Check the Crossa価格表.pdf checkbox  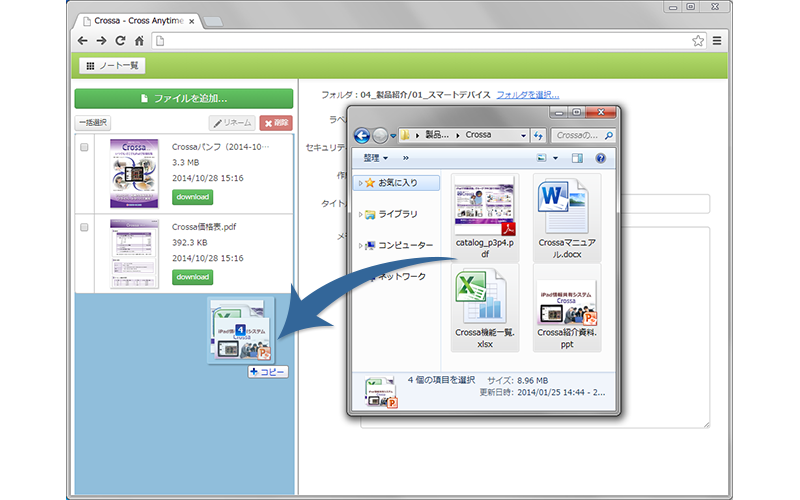tap(84, 228)
